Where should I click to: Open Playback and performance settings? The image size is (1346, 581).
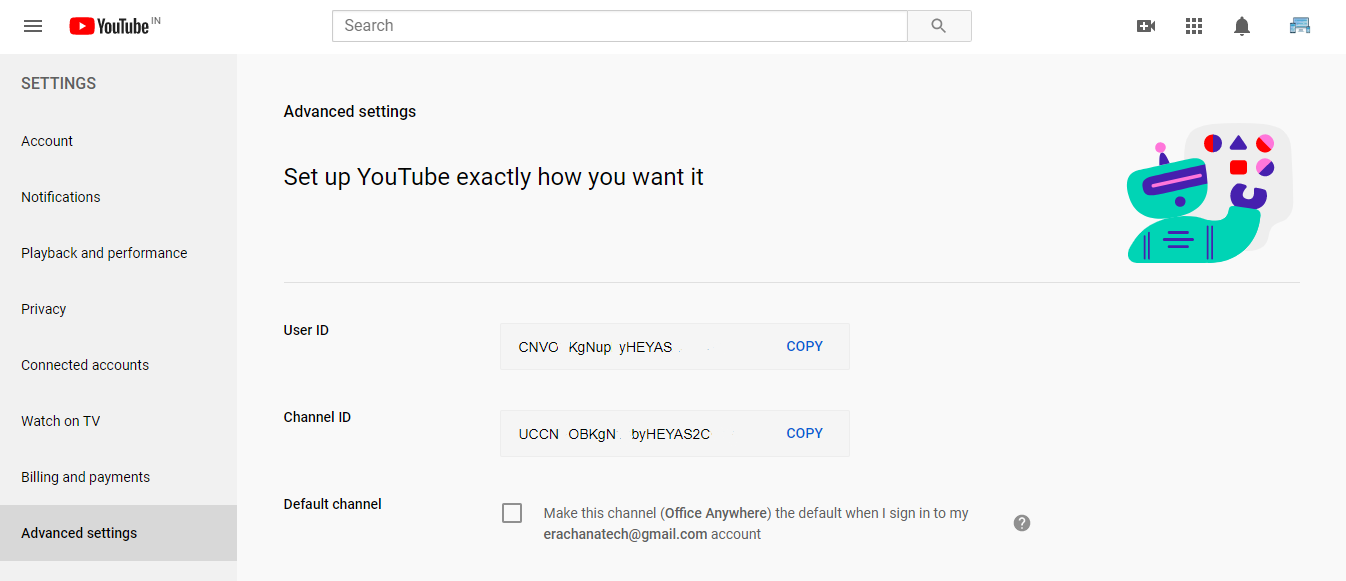click(x=118, y=253)
